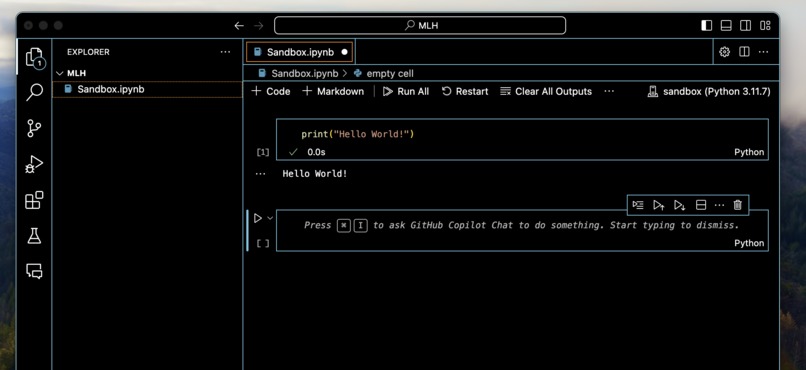Viewport: 806px width, 370px height.
Task: Clear All Outputs in the notebook
Action: click(x=546, y=91)
